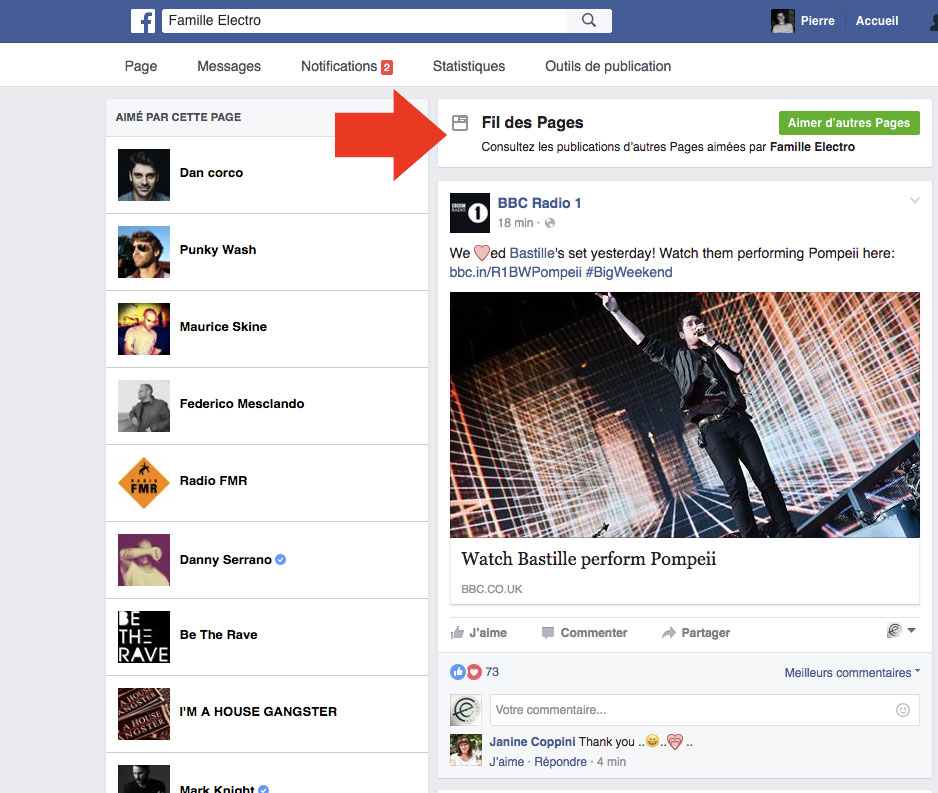Click the Be The Rave logo
The width and height of the screenshot is (938, 793).
[144, 637]
